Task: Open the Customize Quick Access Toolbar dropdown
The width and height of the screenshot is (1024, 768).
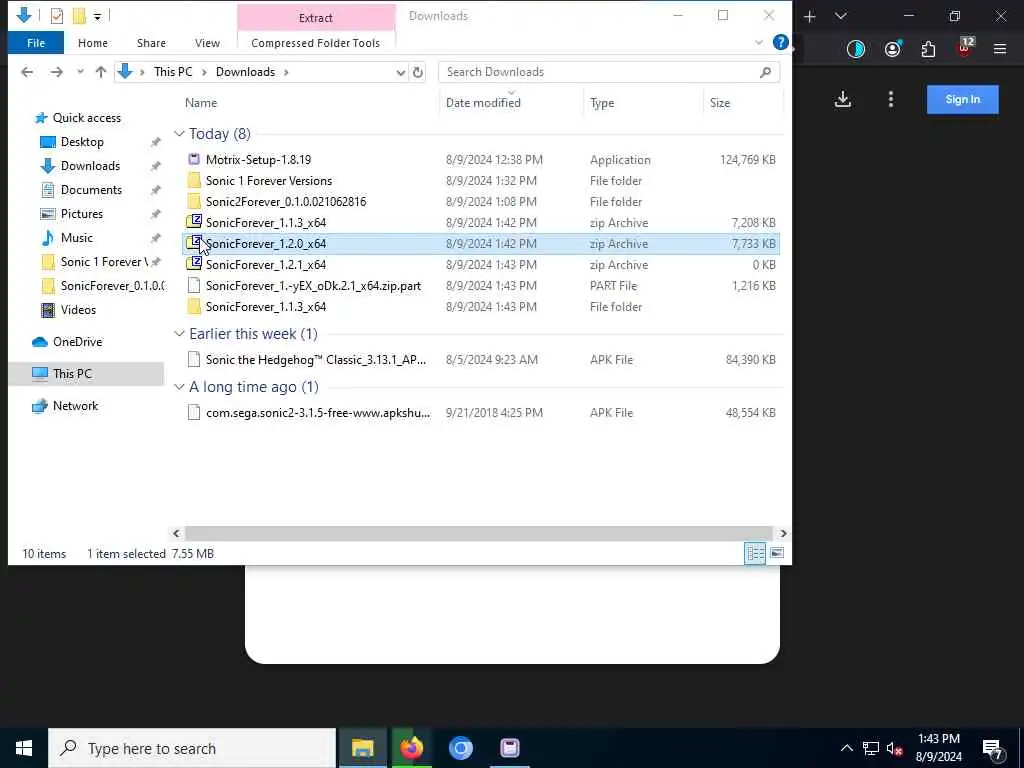Action: click(97, 16)
